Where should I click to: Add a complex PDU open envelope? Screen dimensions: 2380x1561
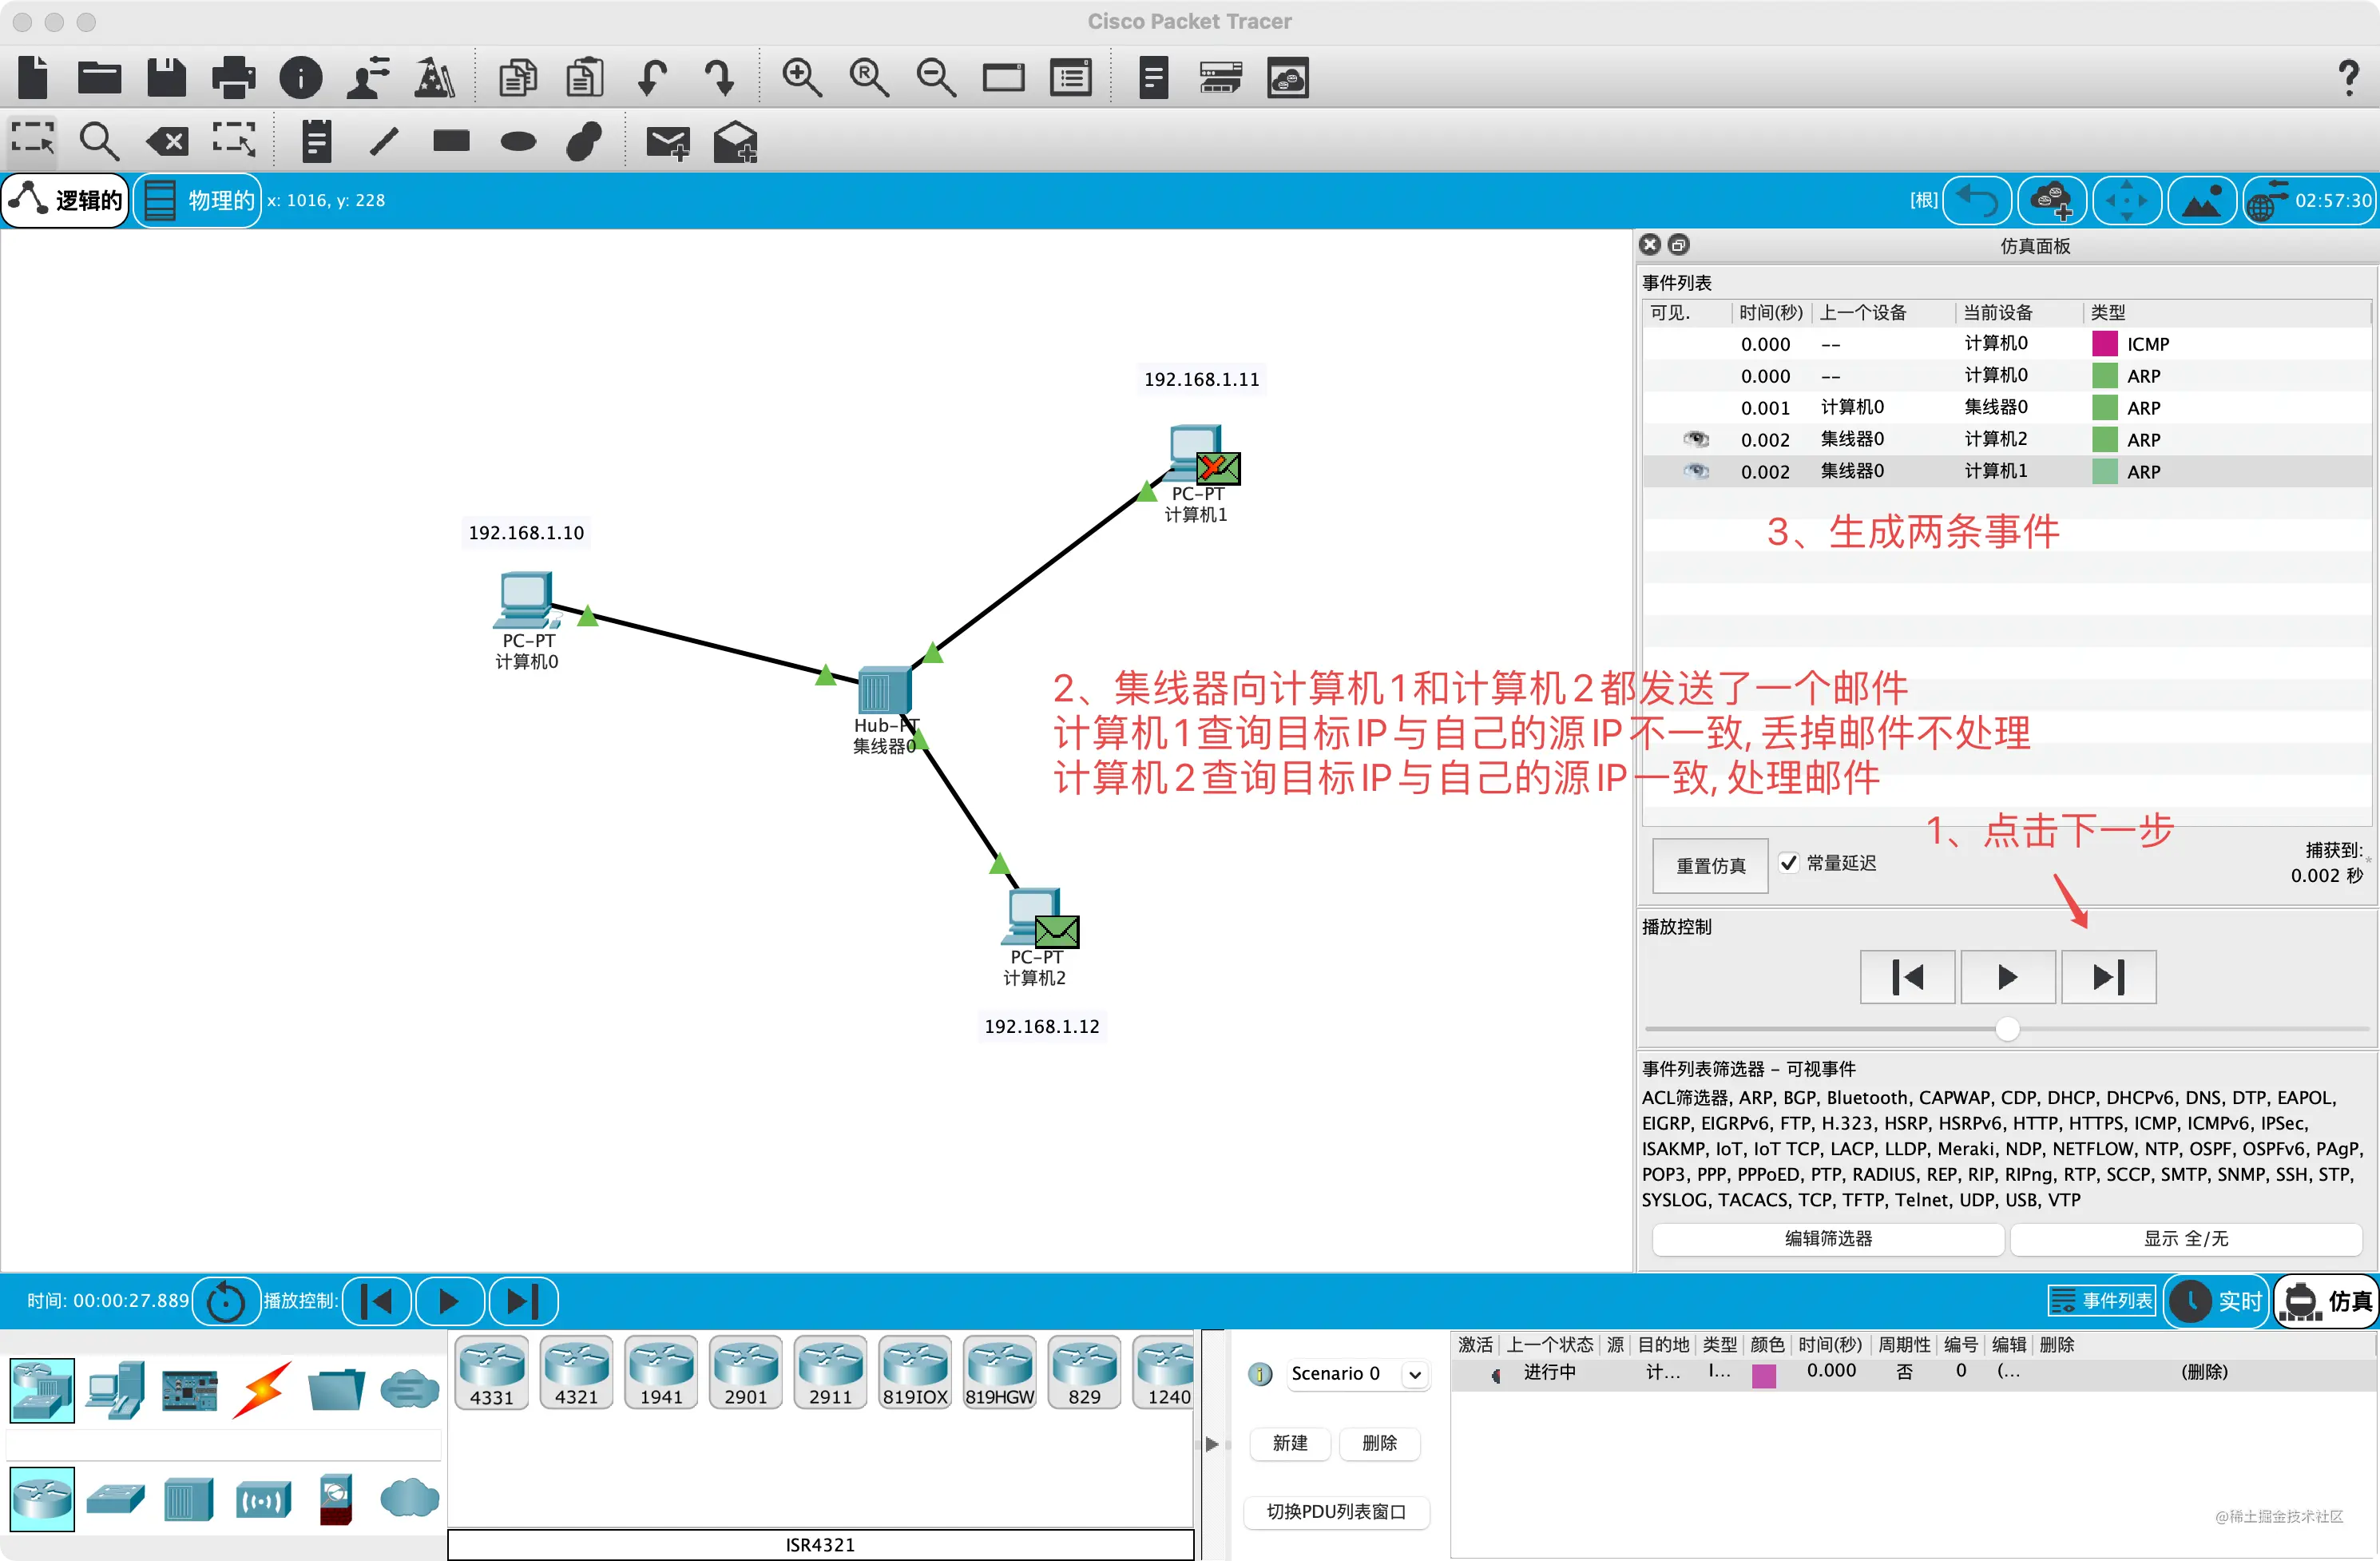pos(735,142)
